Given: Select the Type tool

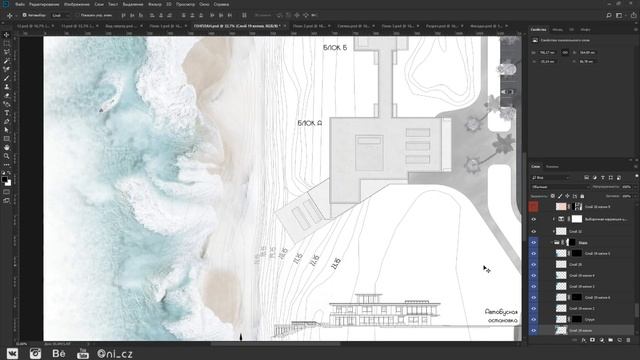Looking at the screenshot, I should [x=7, y=113].
